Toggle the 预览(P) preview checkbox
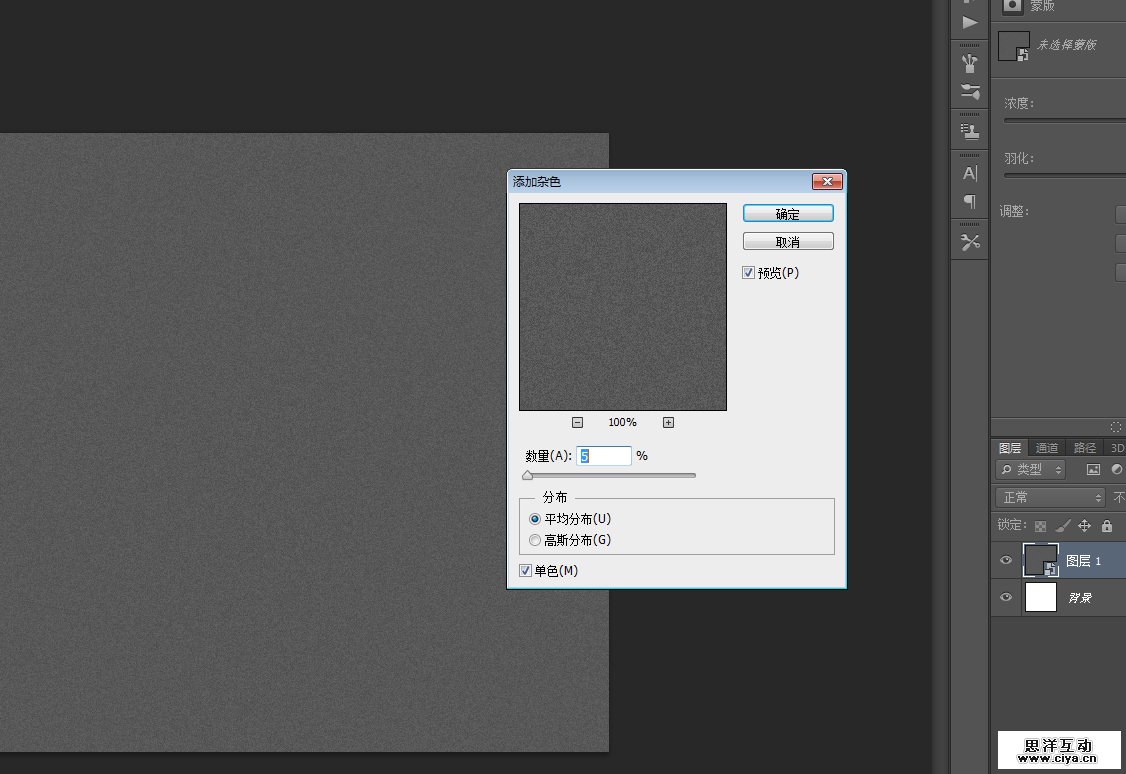 point(749,273)
